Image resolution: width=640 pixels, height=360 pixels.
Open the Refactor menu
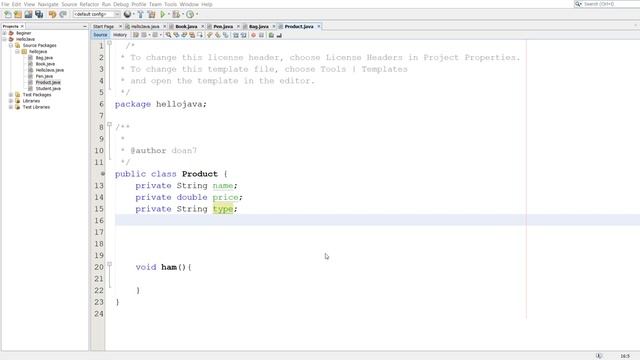(89, 4)
